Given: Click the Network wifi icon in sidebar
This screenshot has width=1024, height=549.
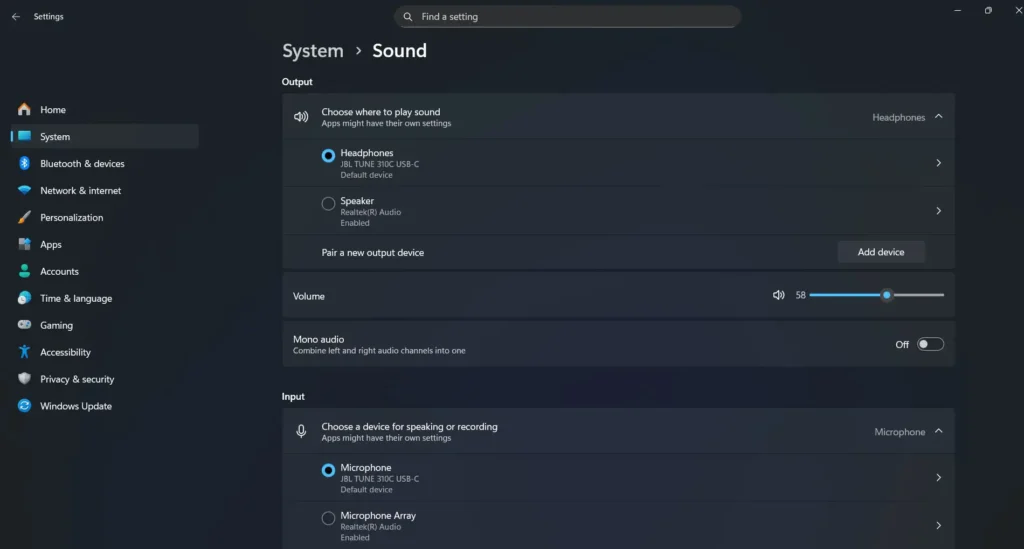Looking at the screenshot, I should [x=24, y=190].
